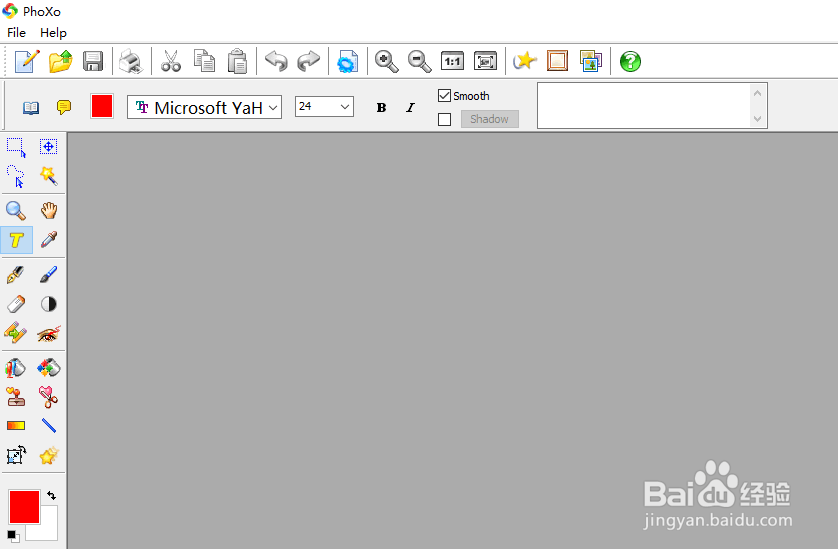Select the hand pan tool
The image size is (838, 549).
[49, 210]
